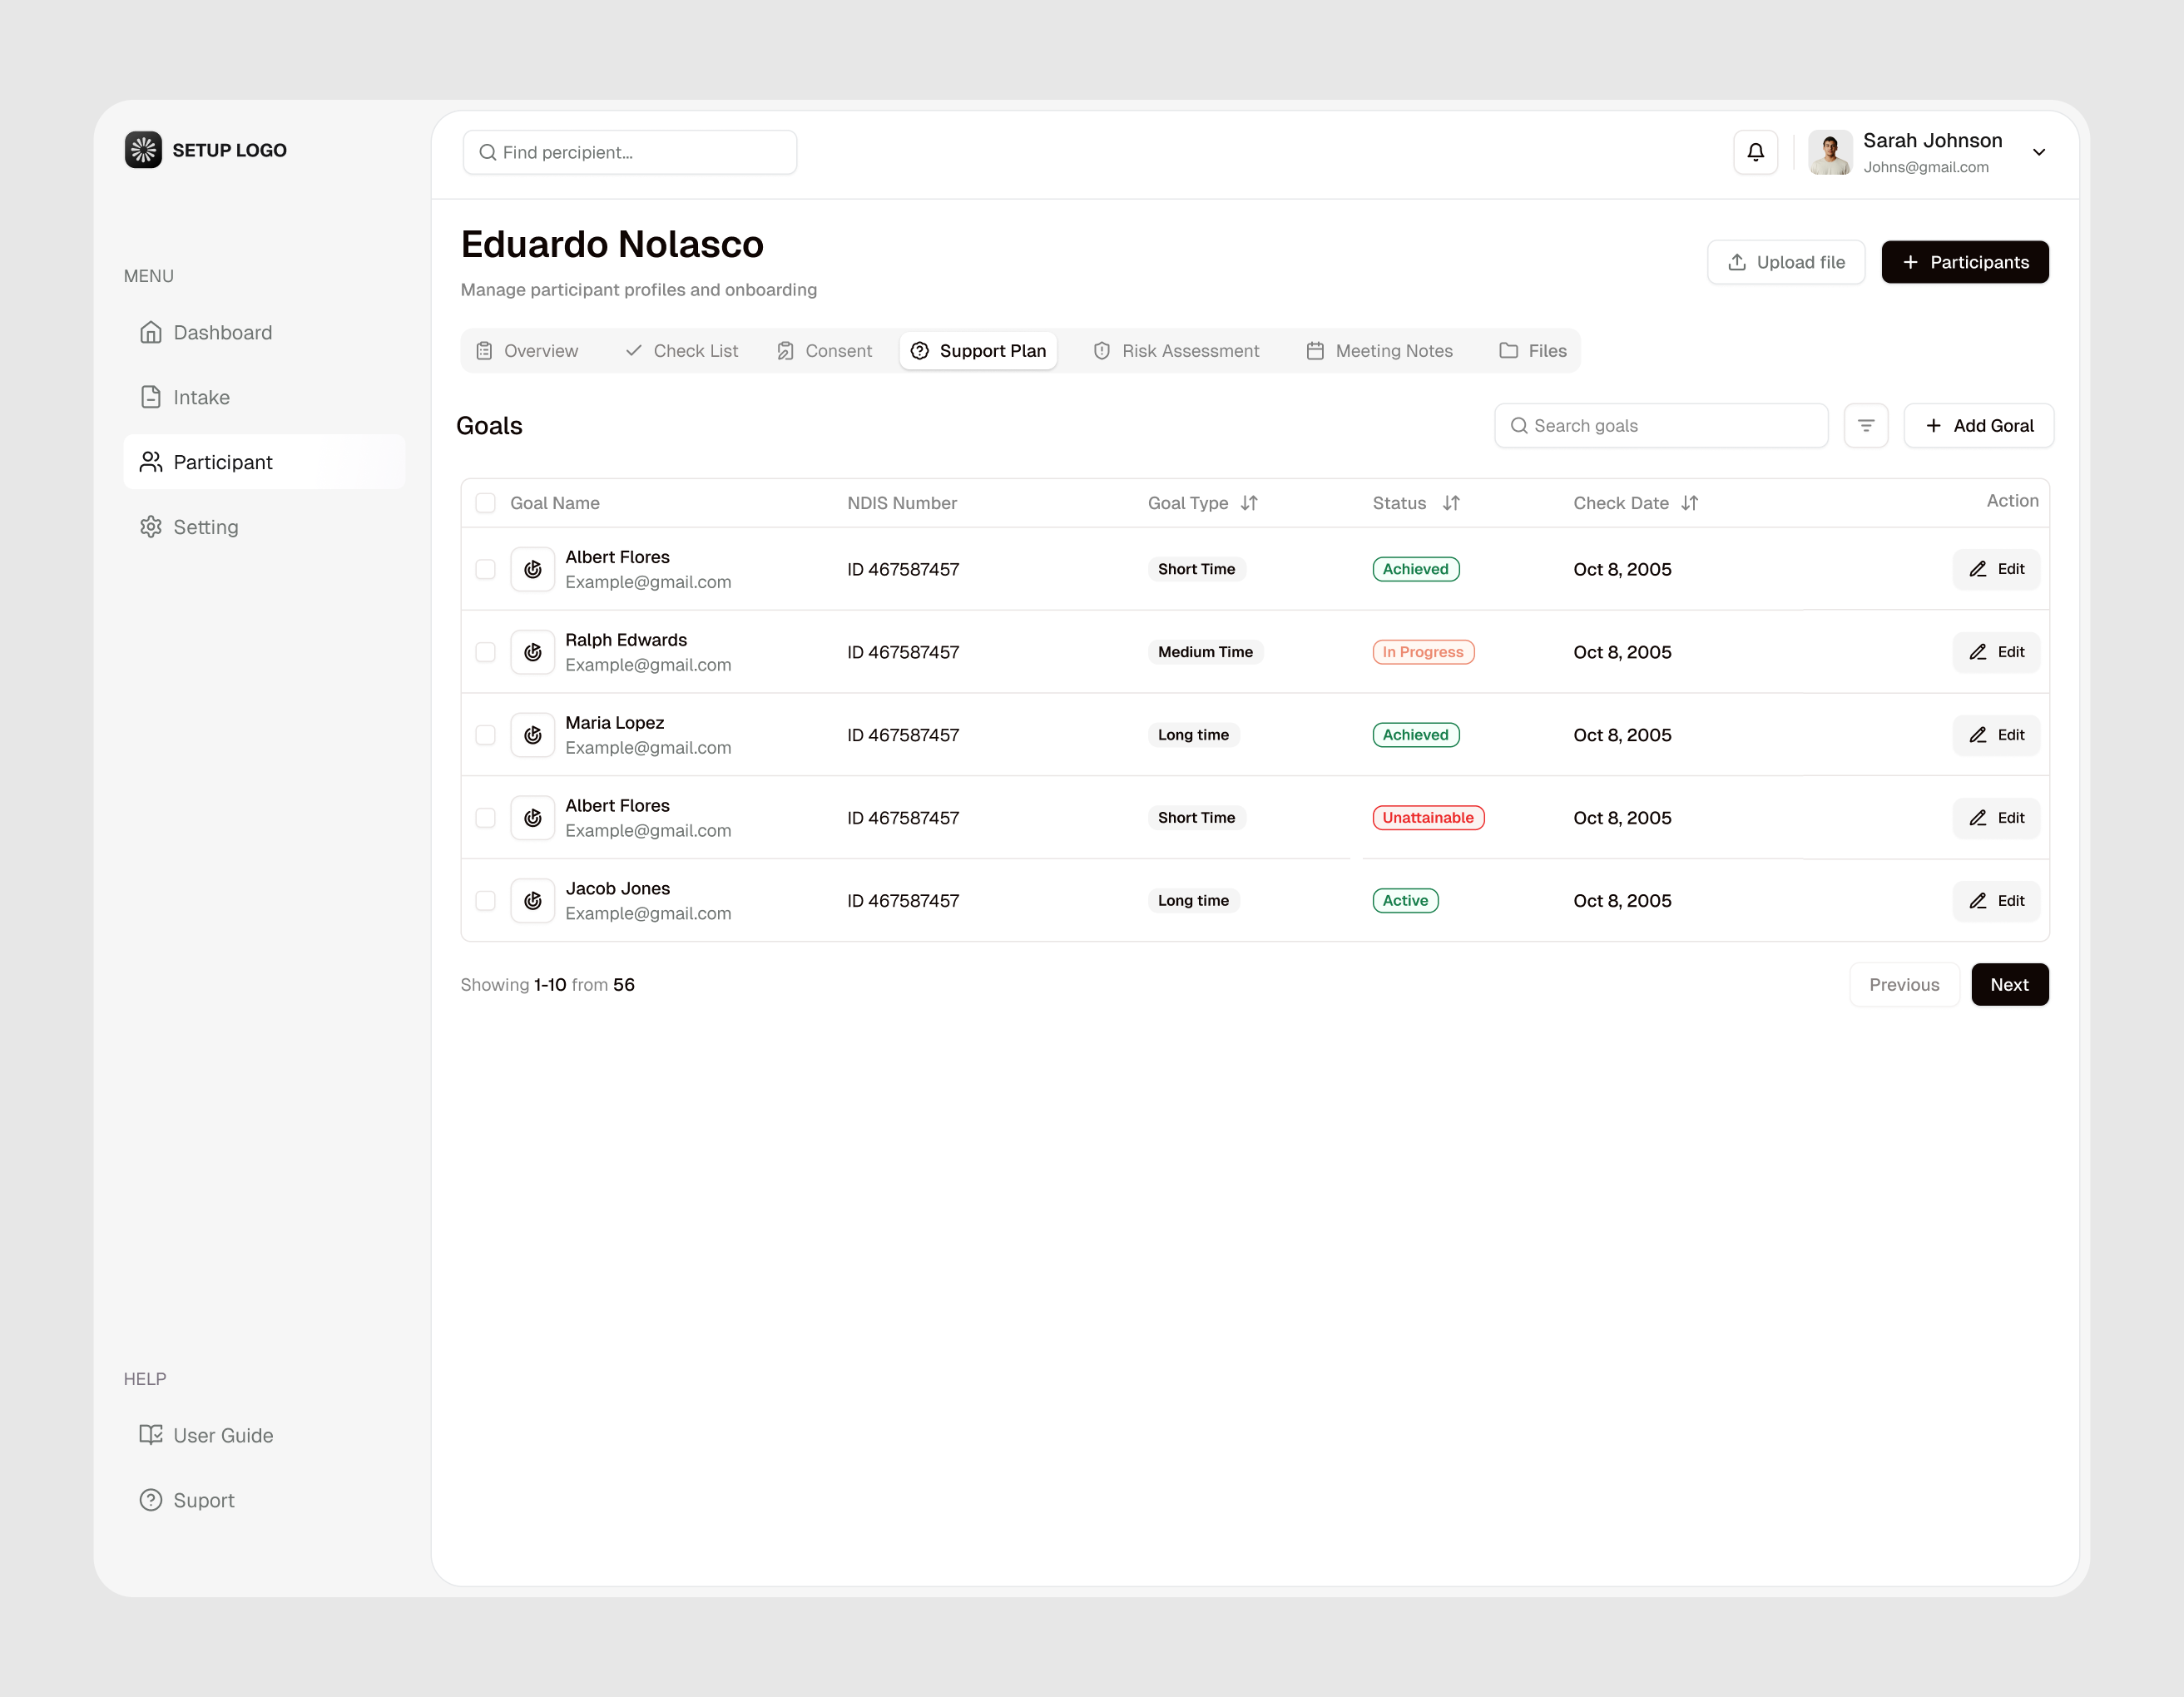Open notifications via the bell icon

point(1755,152)
